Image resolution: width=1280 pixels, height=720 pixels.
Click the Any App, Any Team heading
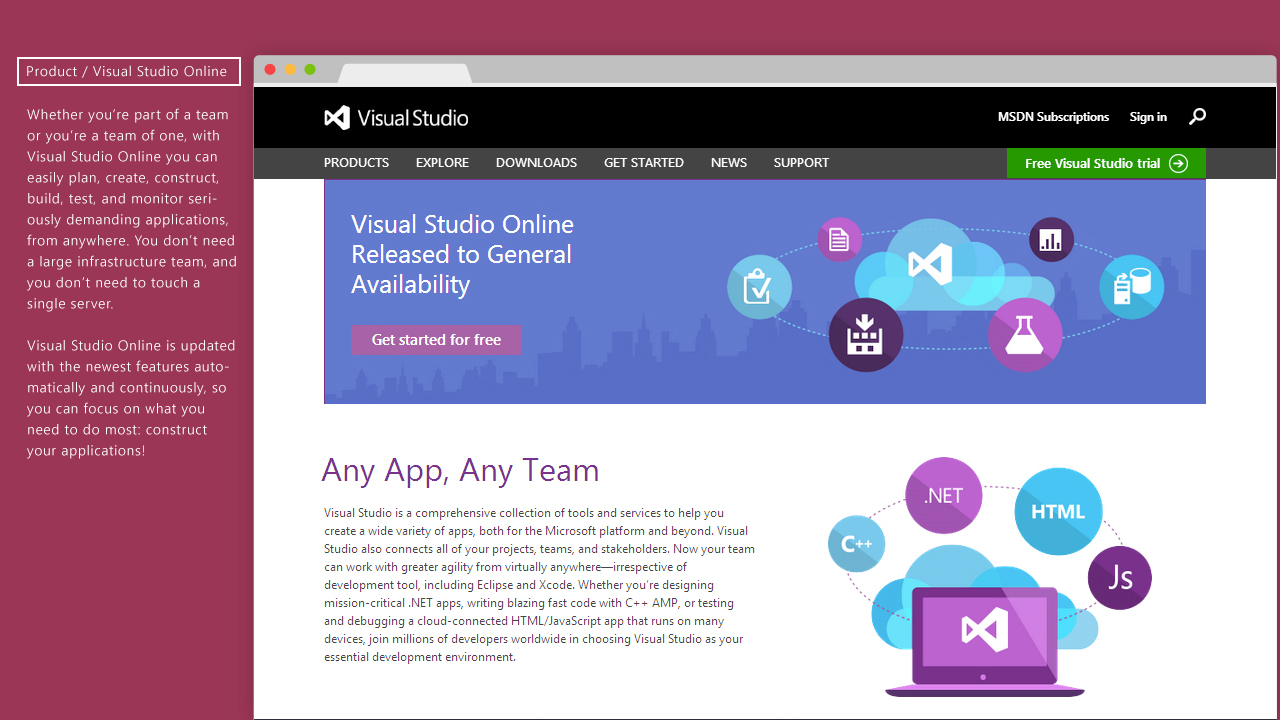[x=461, y=470]
